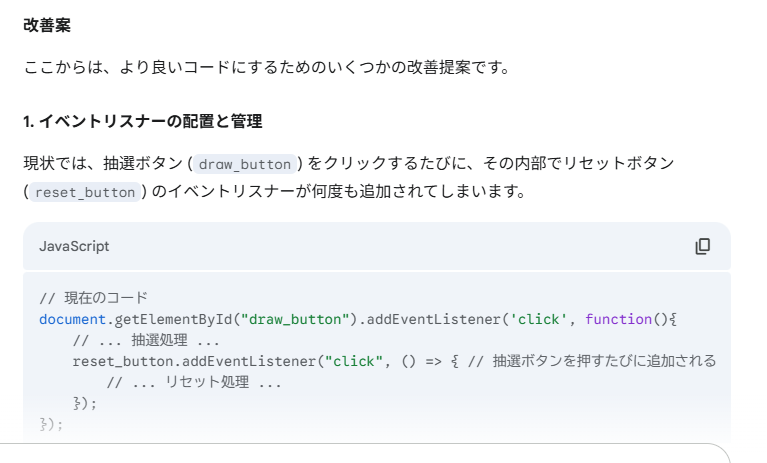Click the blue document keyword in code
767x463 pixels.
(72, 319)
